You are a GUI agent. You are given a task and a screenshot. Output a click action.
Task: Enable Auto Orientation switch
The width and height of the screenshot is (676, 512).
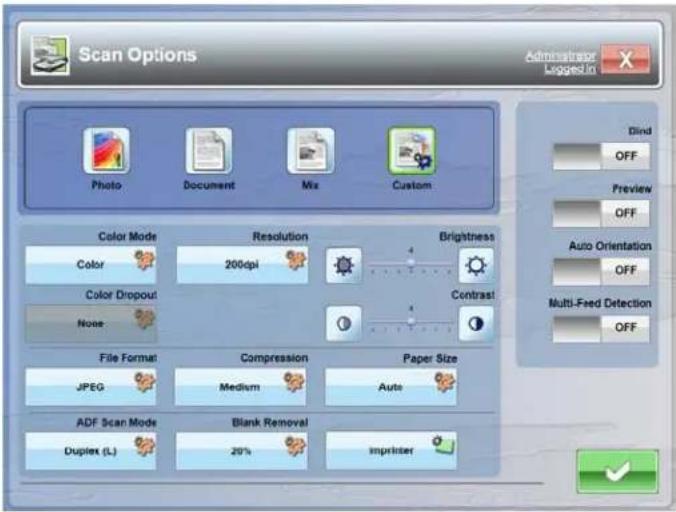click(601, 271)
